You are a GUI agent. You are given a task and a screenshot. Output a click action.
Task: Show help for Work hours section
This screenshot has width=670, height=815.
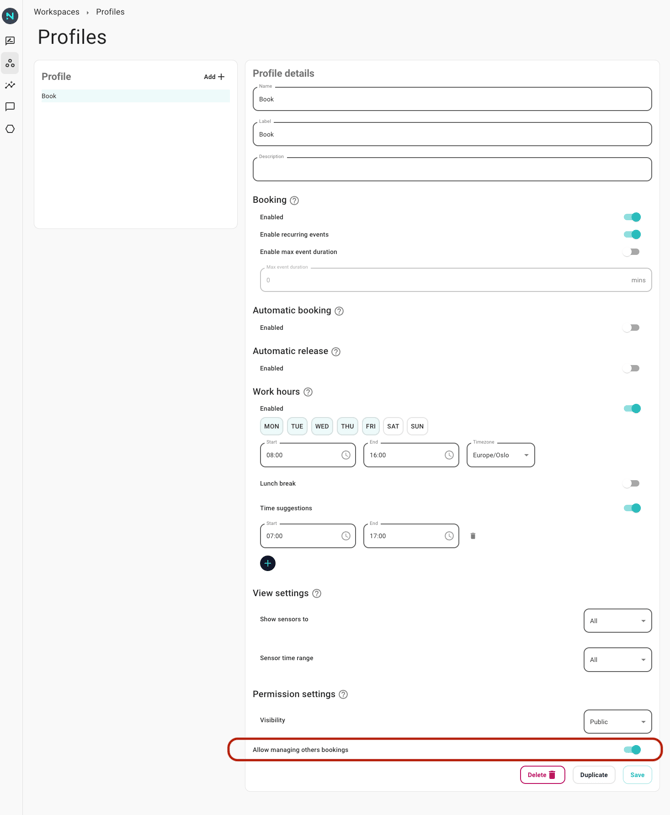click(308, 392)
